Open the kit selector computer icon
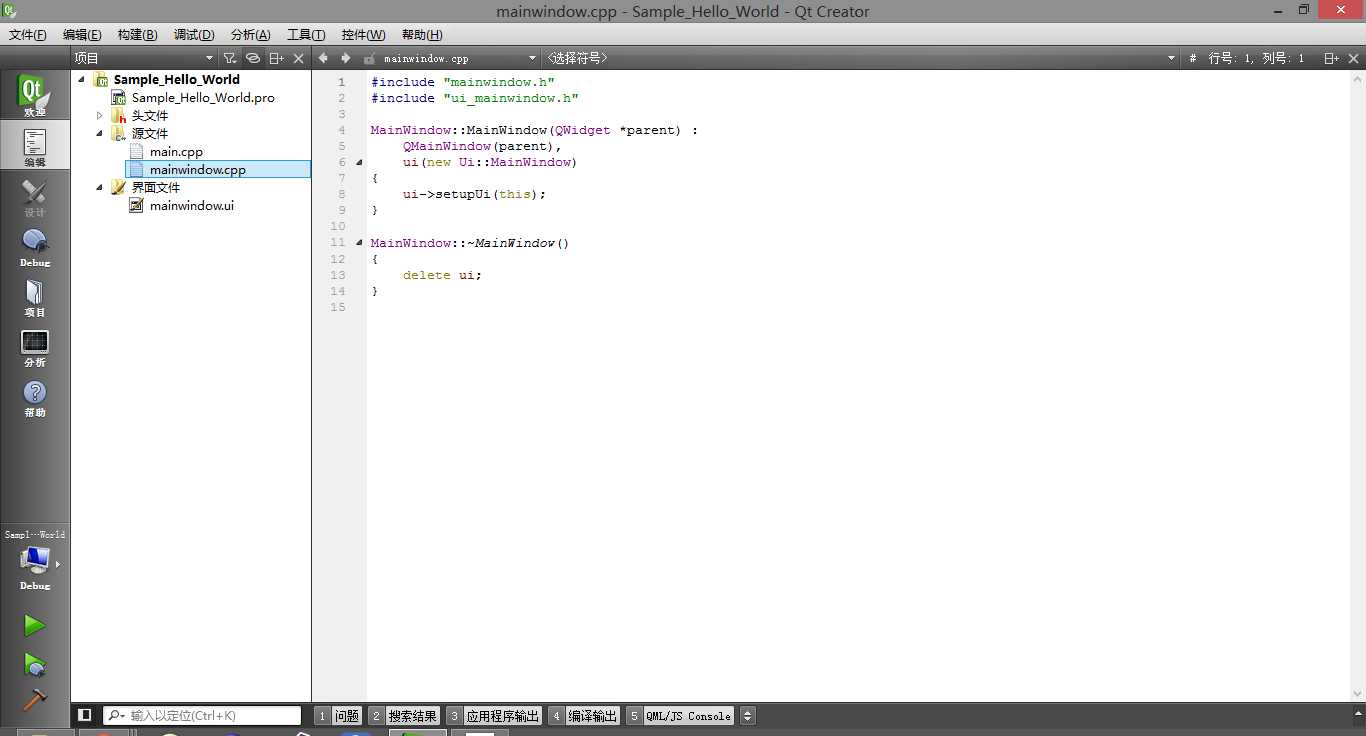The width and height of the screenshot is (1366, 736). coord(34,560)
